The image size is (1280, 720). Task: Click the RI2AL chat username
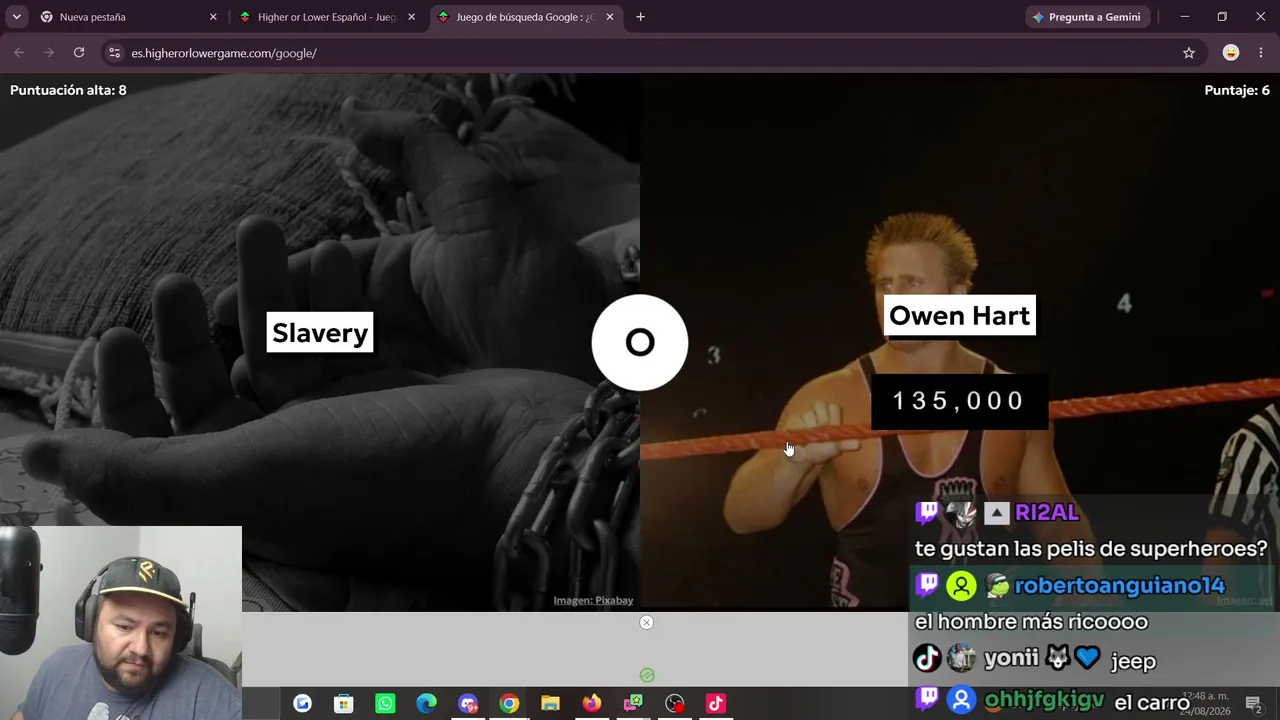[1047, 512]
